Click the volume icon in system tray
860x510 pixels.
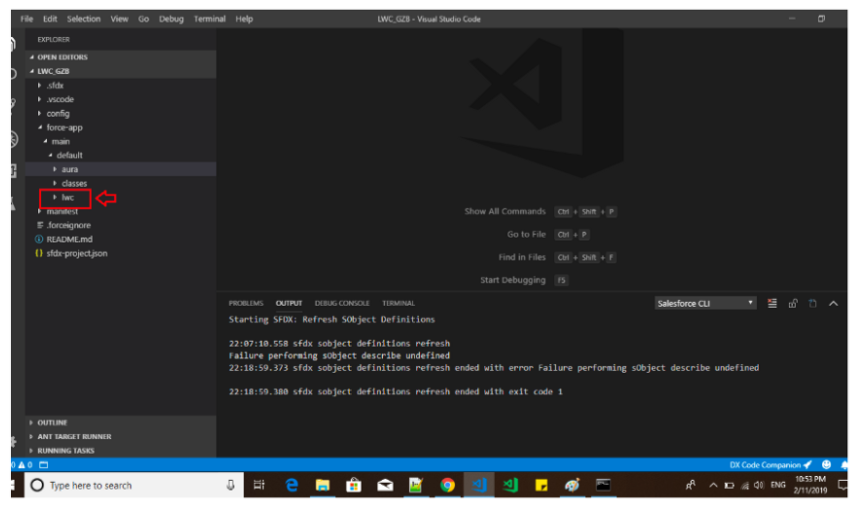tap(759, 485)
